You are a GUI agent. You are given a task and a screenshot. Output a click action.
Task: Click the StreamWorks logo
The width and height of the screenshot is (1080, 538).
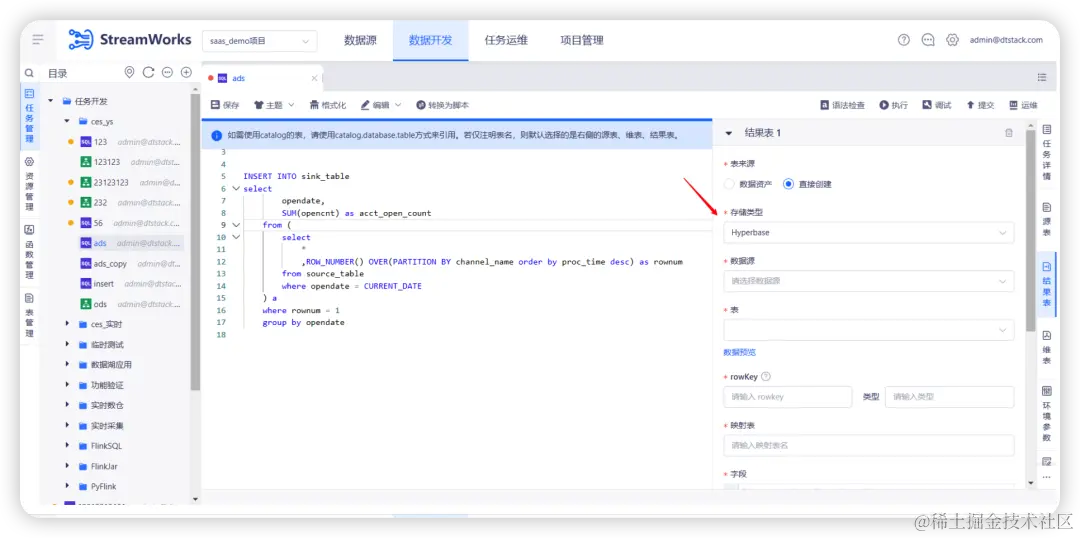click(x=130, y=40)
